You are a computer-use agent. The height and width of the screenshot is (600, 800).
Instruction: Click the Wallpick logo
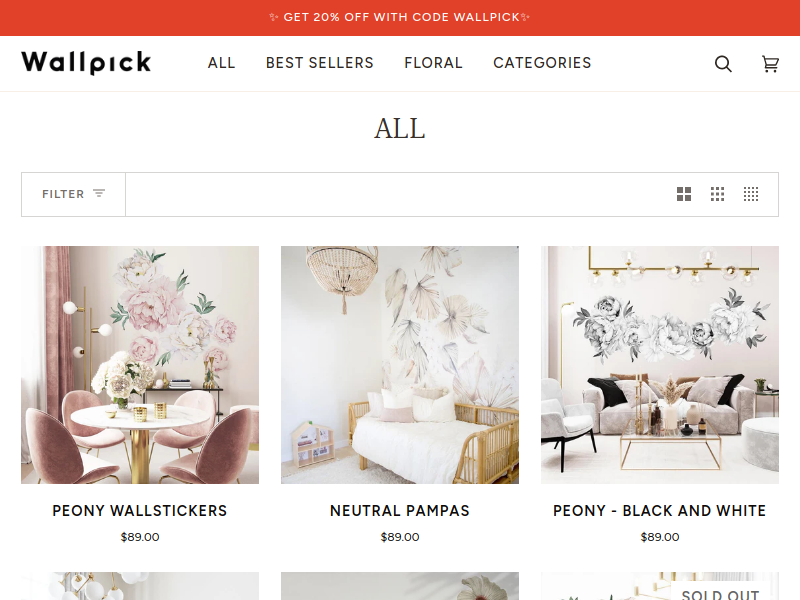point(86,63)
